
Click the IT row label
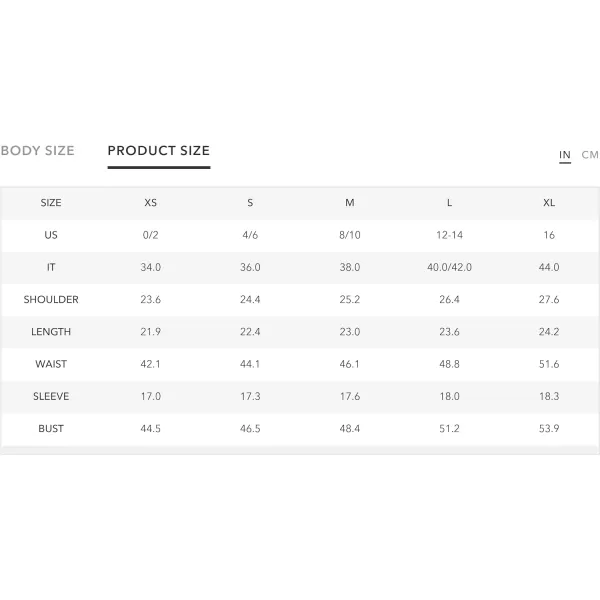pyautogui.click(x=51, y=267)
